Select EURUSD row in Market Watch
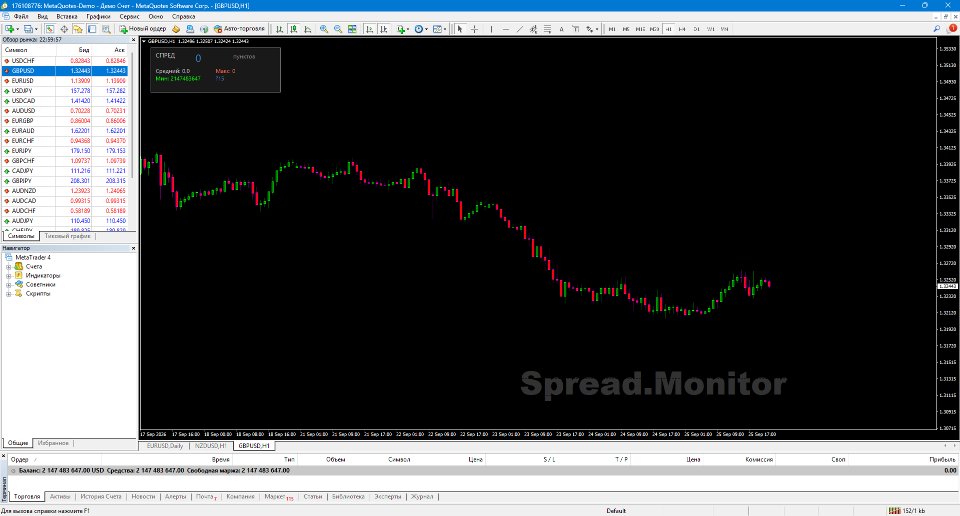 click(65, 81)
